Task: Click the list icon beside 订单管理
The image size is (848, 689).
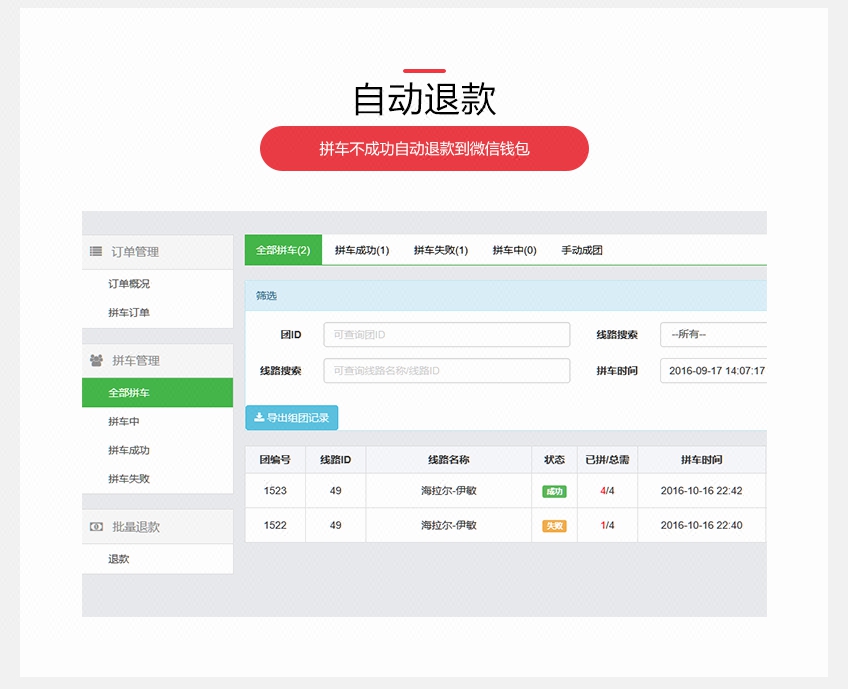Action: [96, 252]
